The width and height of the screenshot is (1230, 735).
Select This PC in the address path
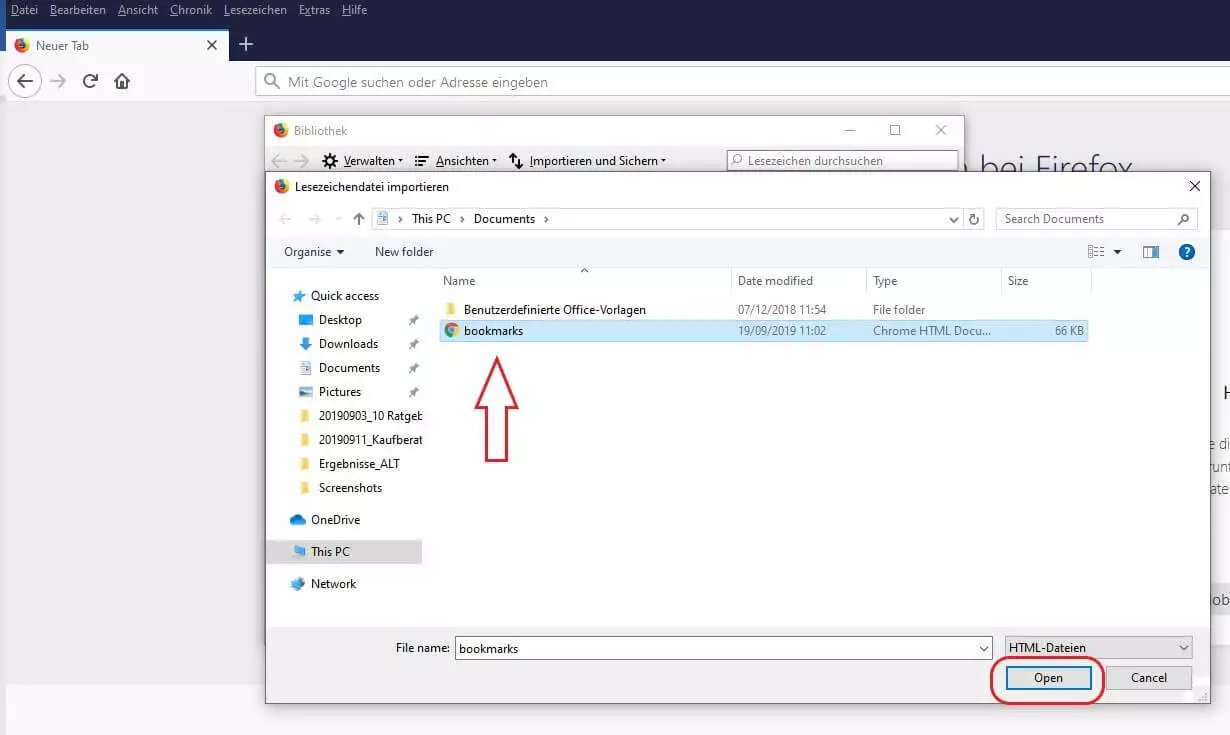[x=431, y=219]
